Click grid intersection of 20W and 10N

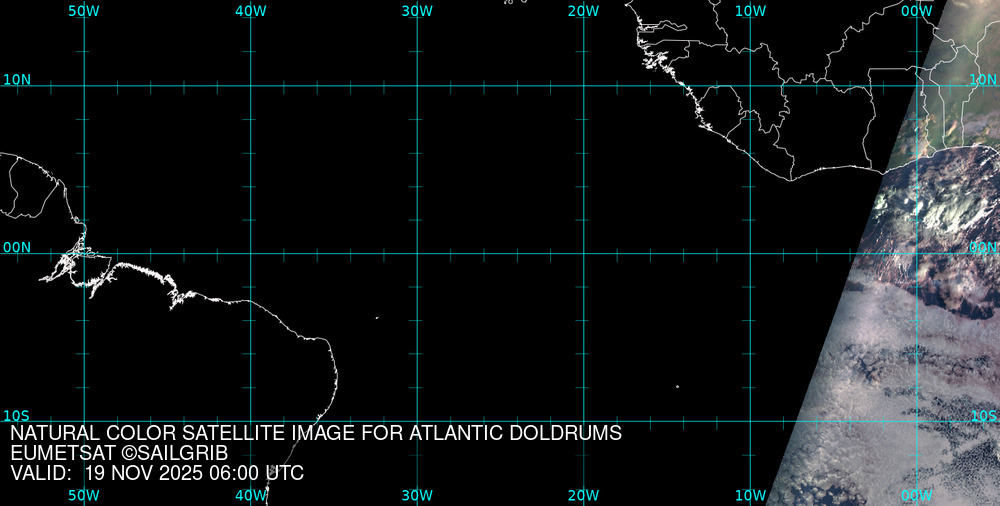583,86
